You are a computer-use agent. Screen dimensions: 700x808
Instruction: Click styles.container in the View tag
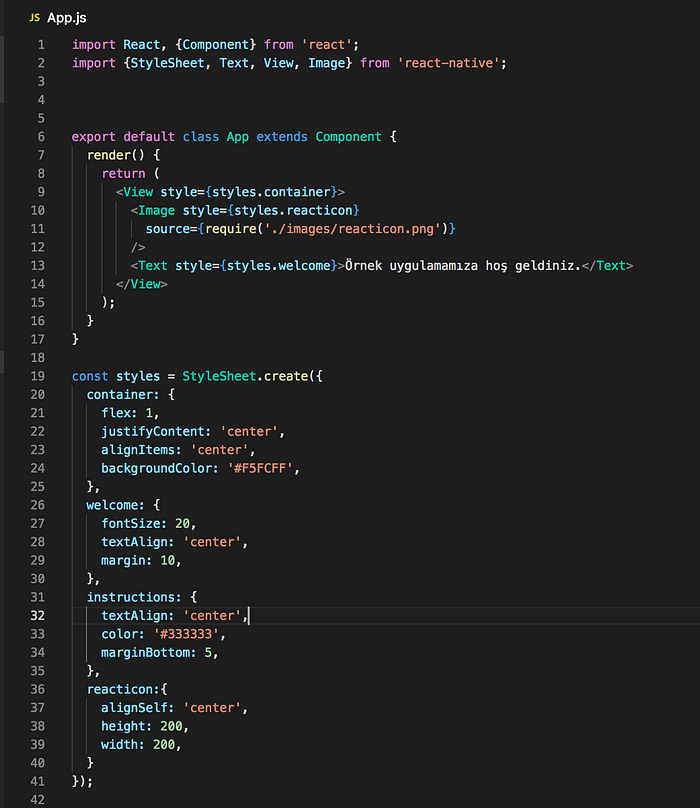tap(271, 192)
